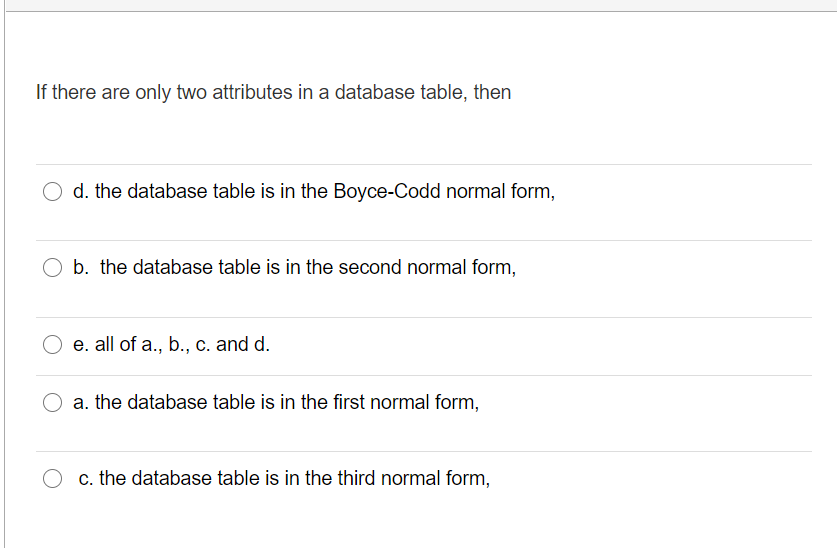Choose the 'all of a., b., c. and d.' radio button
Viewport: 837px width, 548px height.
coord(52,344)
